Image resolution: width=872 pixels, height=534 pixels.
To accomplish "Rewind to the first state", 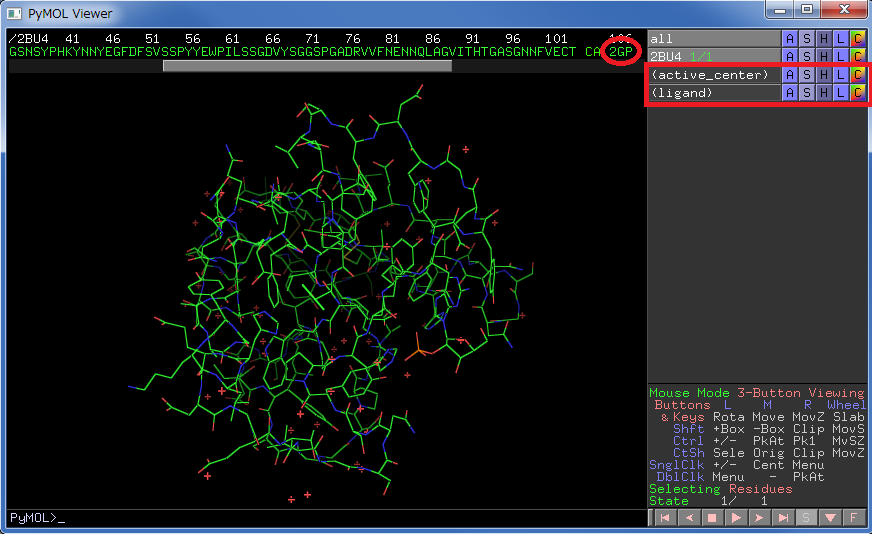I will tap(664, 518).
